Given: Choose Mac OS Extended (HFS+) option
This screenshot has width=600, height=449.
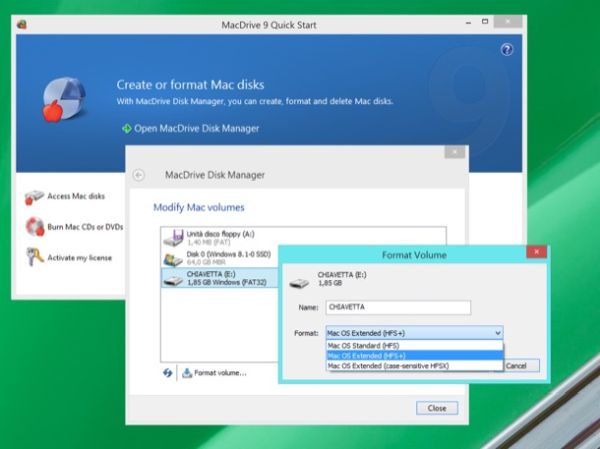Looking at the screenshot, I should tap(414, 356).
